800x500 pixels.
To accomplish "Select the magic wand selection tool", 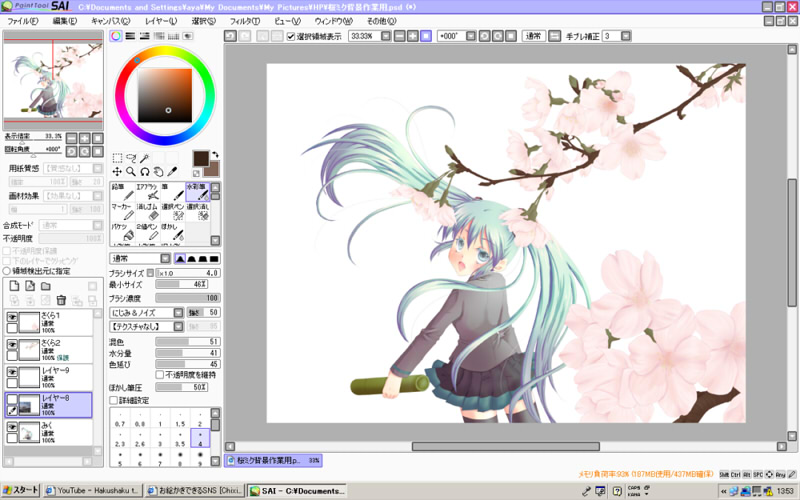I will click(x=145, y=158).
